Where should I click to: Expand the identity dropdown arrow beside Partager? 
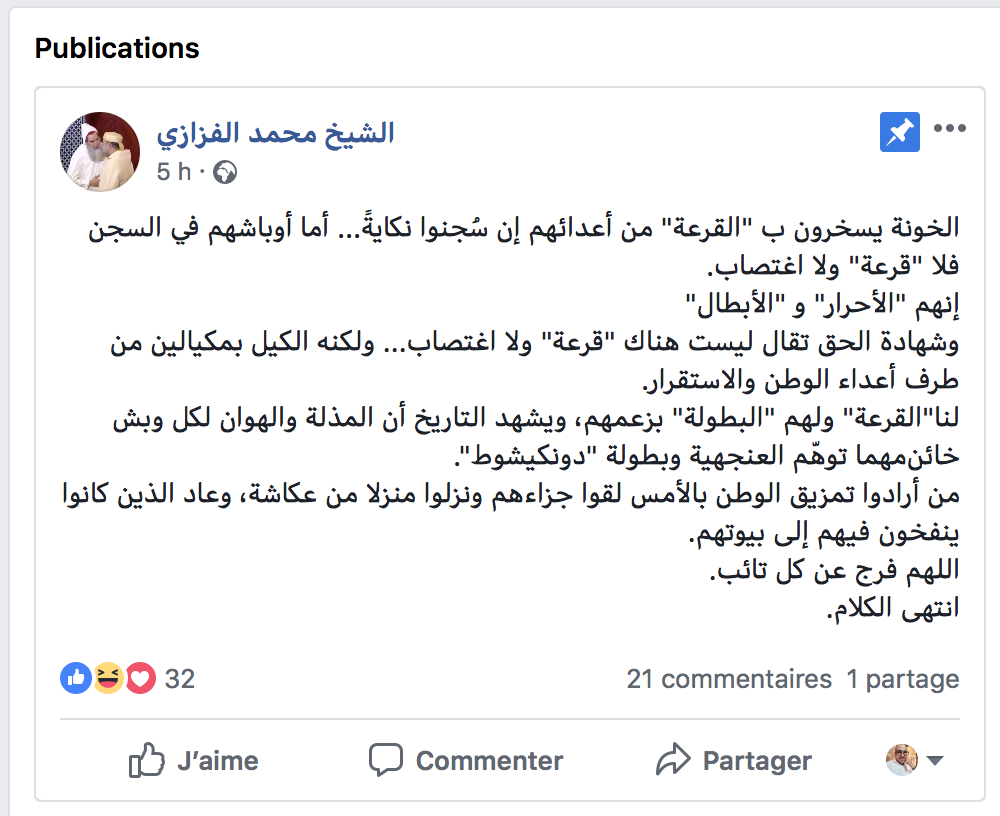936,761
